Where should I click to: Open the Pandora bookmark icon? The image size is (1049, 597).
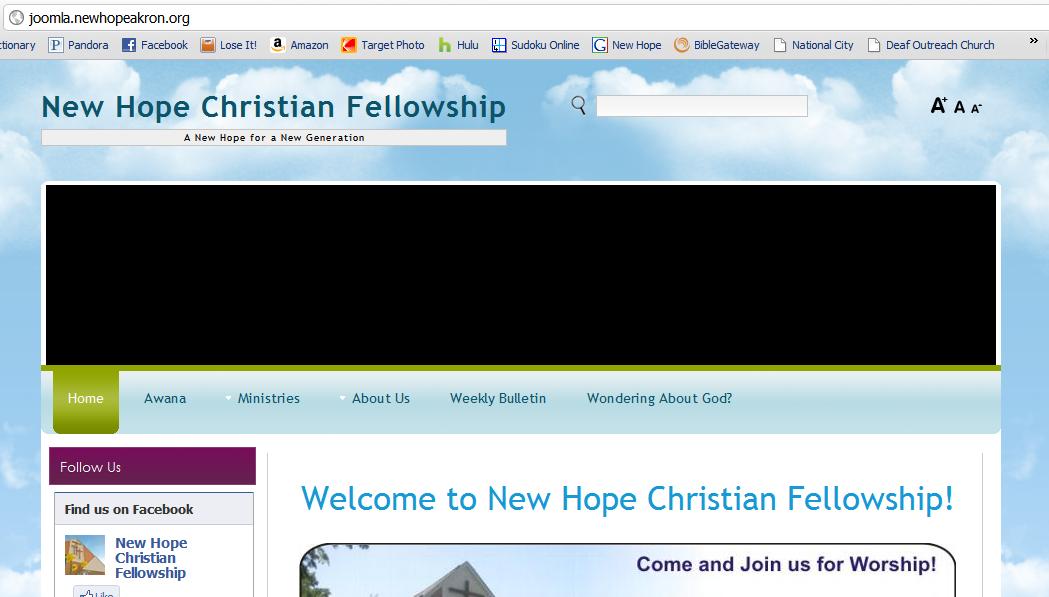(56, 45)
